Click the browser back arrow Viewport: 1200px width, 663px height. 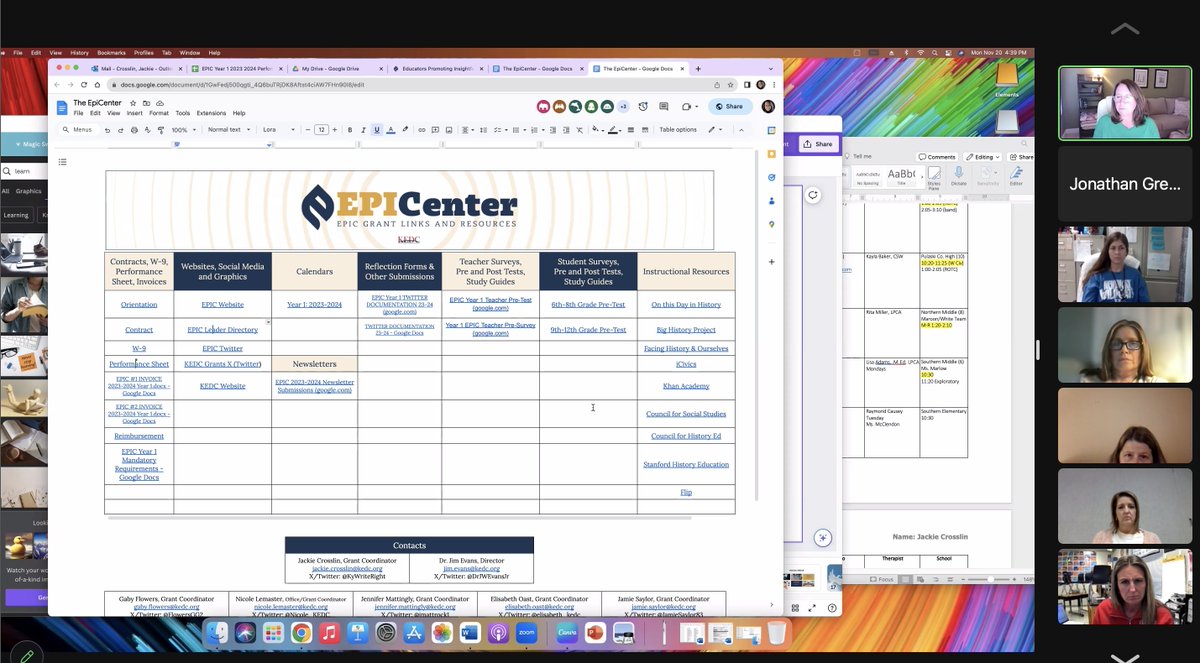[x=58, y=85]
